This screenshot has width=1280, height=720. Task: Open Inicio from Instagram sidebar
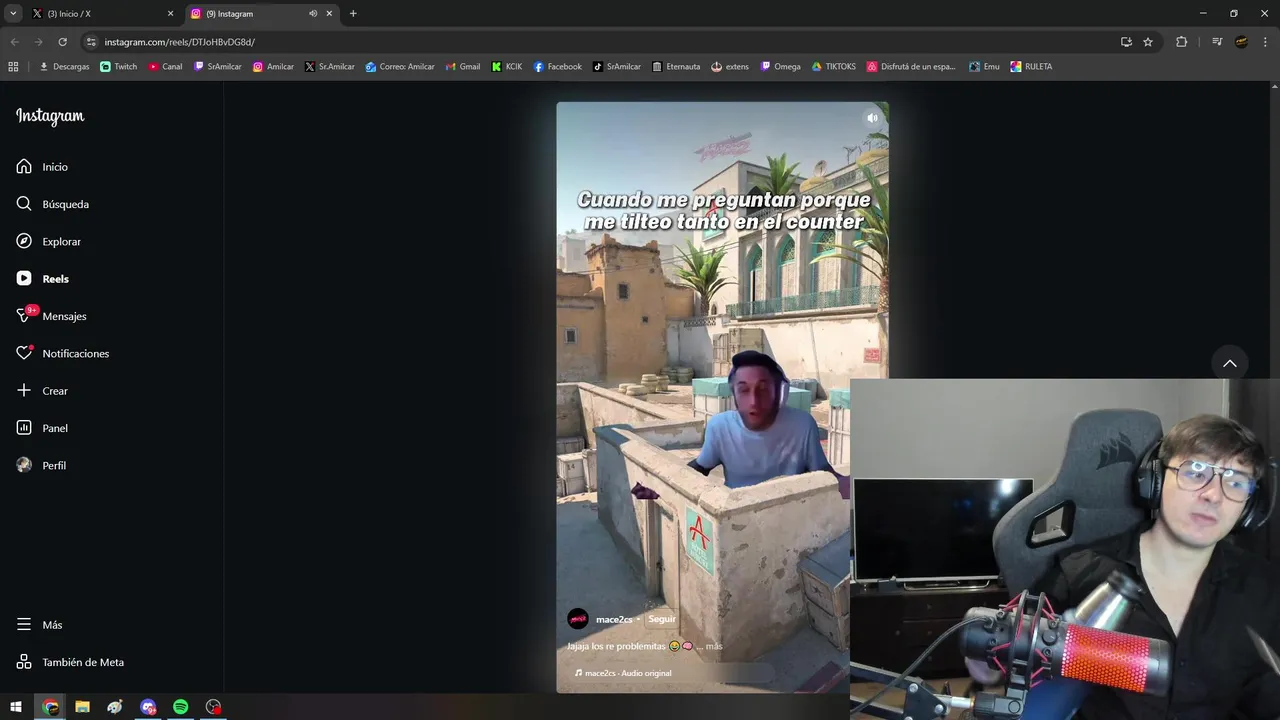[x=42, y=167]
